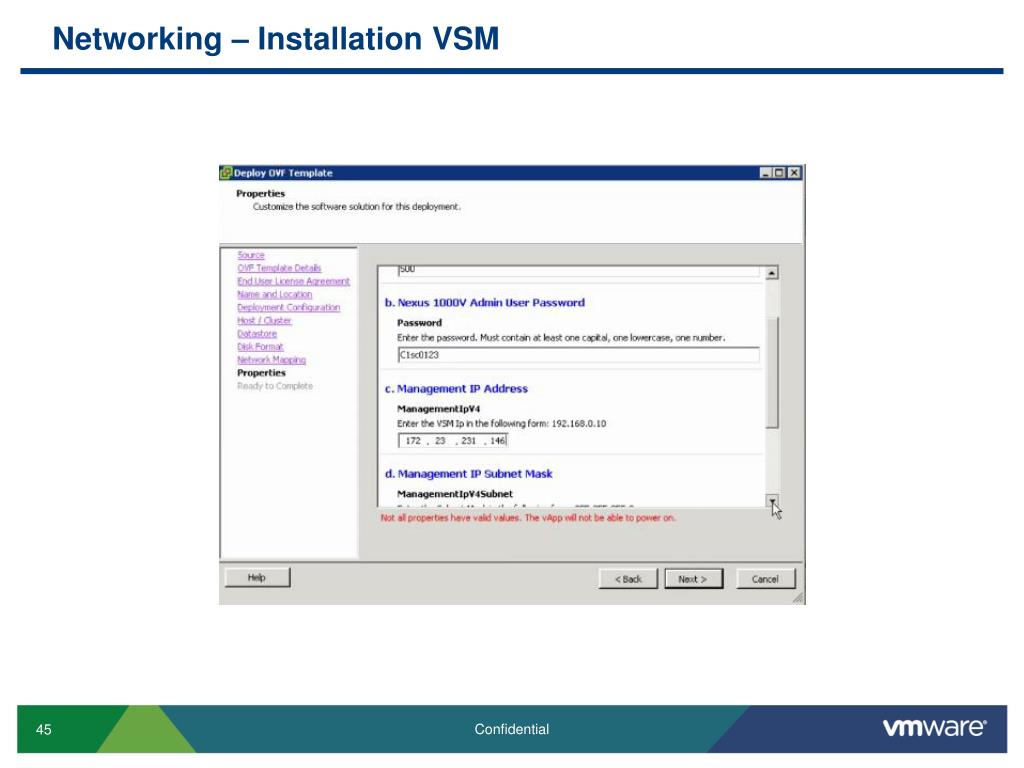Select the Disk Format step

tap(260, 347)
